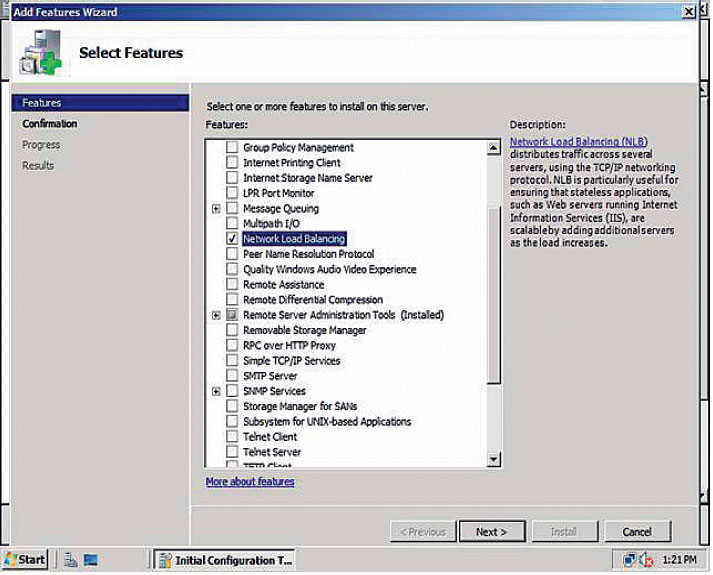This screenshot has width=713, height=575.
Task: Click the Next button
Action: (x=491, y=532)
